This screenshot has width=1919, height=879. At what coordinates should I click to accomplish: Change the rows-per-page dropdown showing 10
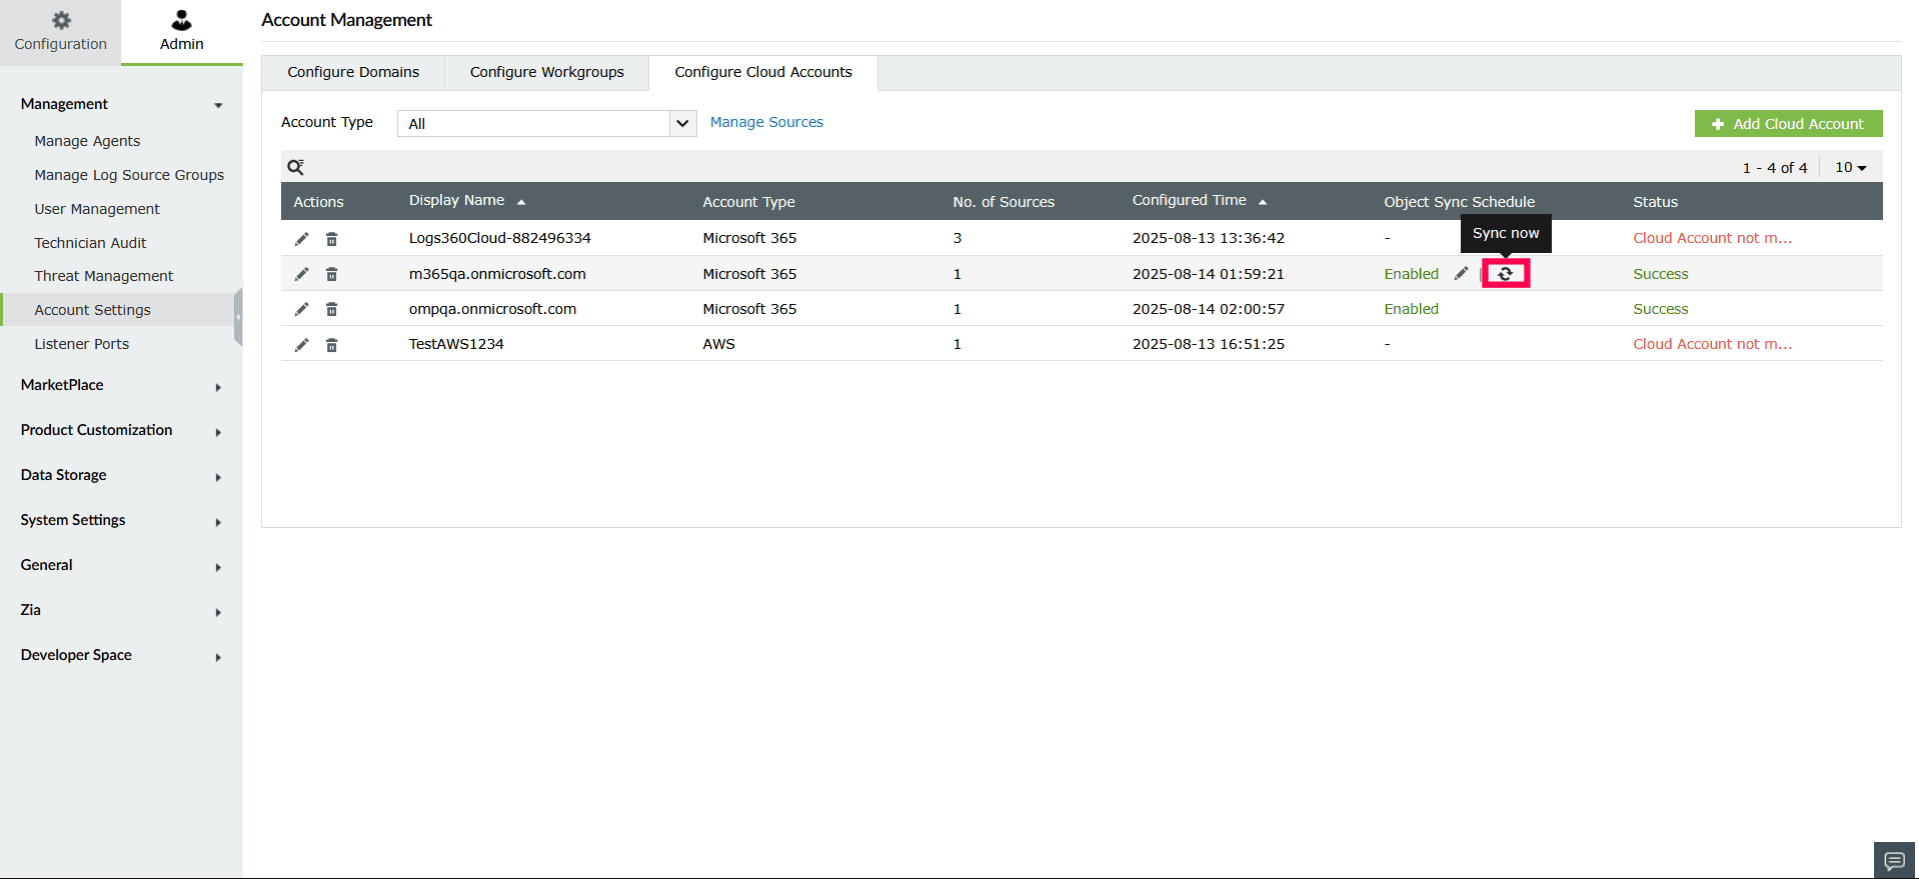(x=1850, y=167)
